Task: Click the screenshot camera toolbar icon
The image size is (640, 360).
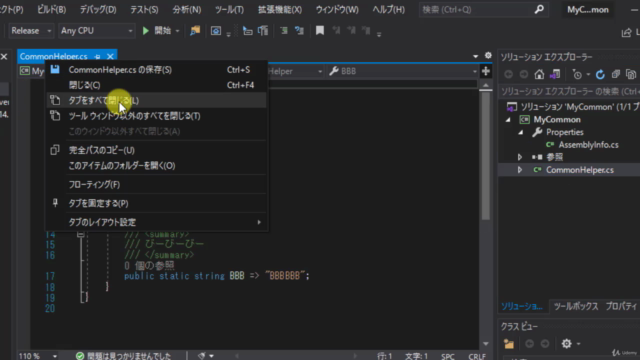Action: click(216, 31)
